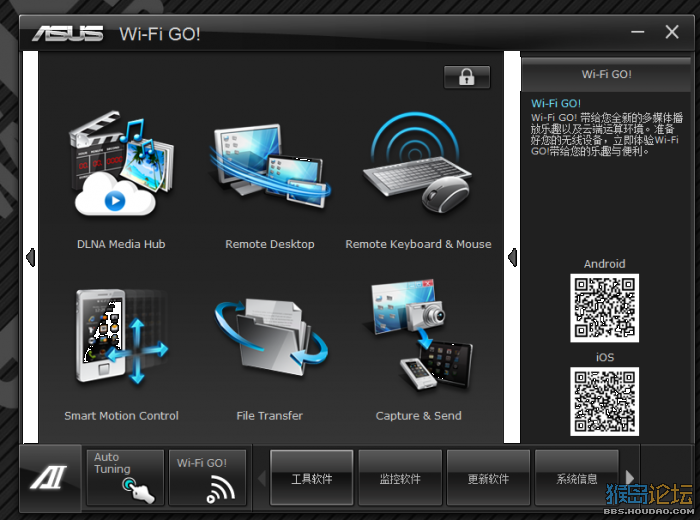The image size is (700, 520).
Task: Click the Wi-Fi GO! info panel header
Action: 606,74
